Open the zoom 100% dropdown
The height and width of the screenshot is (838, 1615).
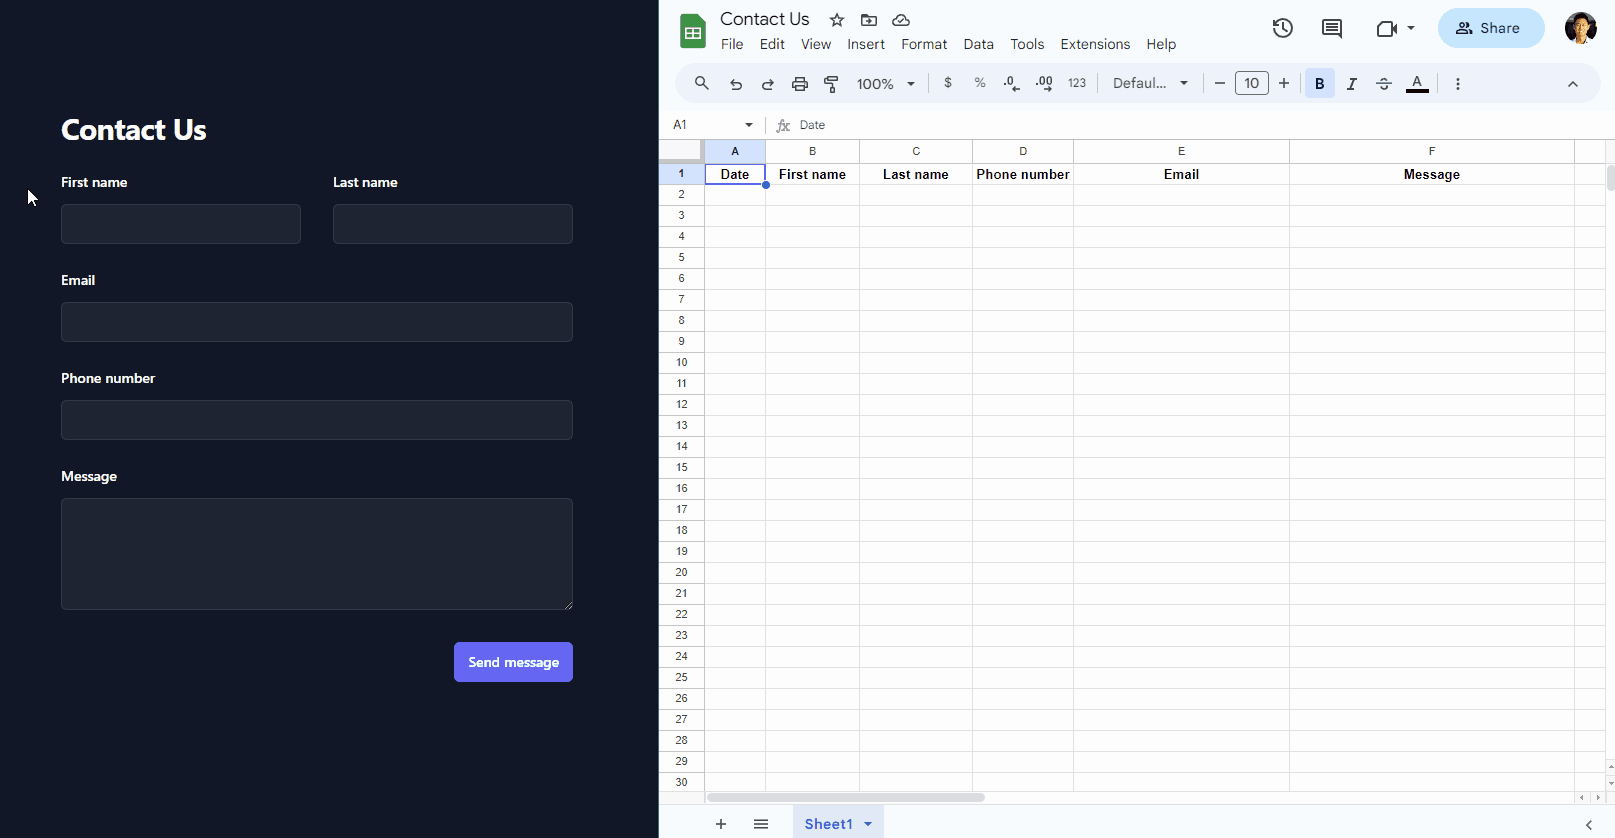click(885, 84)
